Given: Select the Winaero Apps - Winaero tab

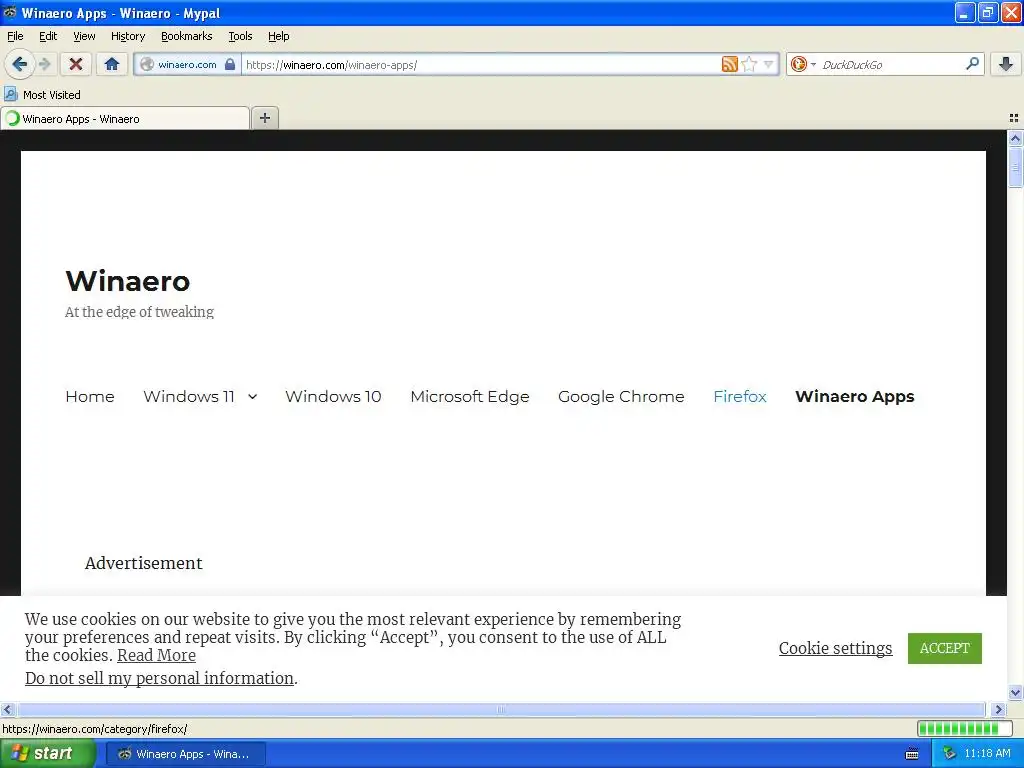Looking at the screenshot, I should (125, 119).
